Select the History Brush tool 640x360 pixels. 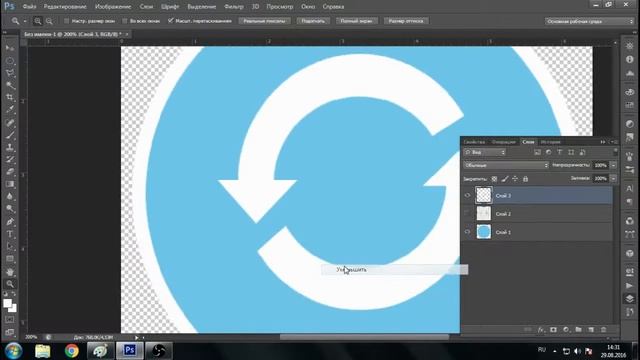pos(10,160)
